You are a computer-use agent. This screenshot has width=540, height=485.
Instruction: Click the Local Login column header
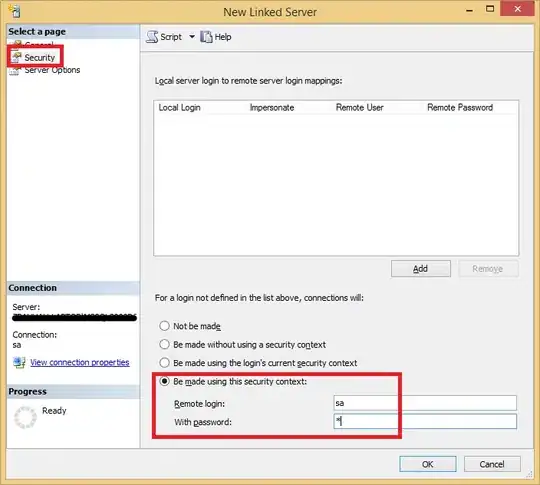[179, 107]
